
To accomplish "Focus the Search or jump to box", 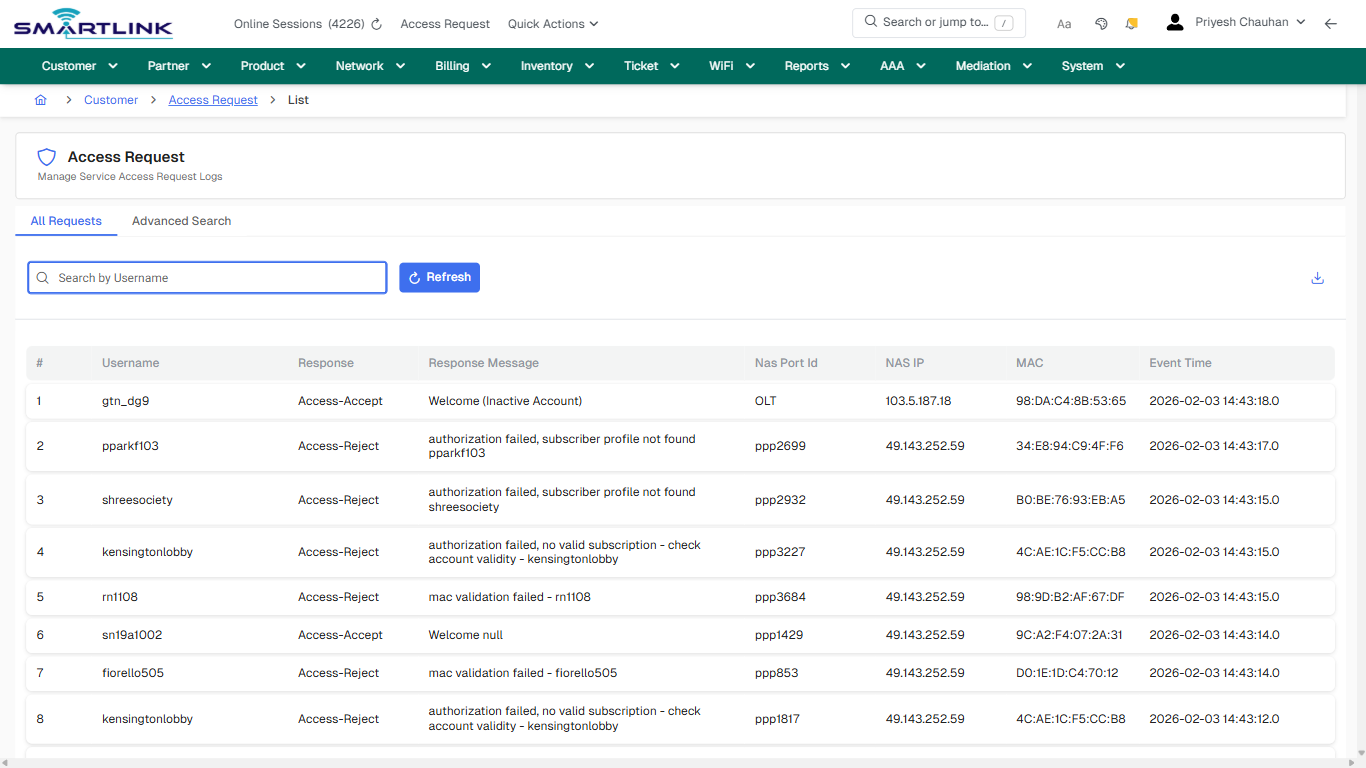I will pos(938,22).
